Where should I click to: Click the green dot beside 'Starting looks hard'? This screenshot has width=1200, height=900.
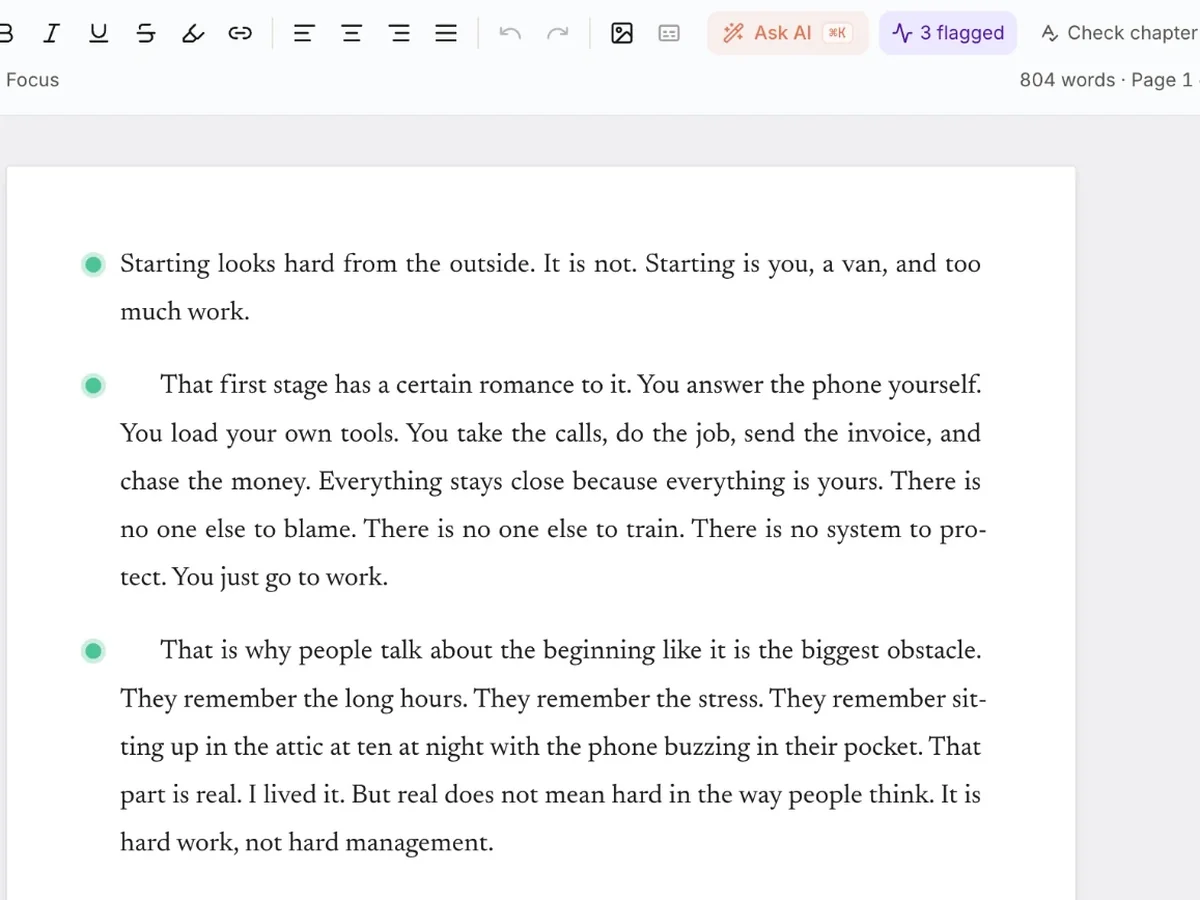pos(93,265)
